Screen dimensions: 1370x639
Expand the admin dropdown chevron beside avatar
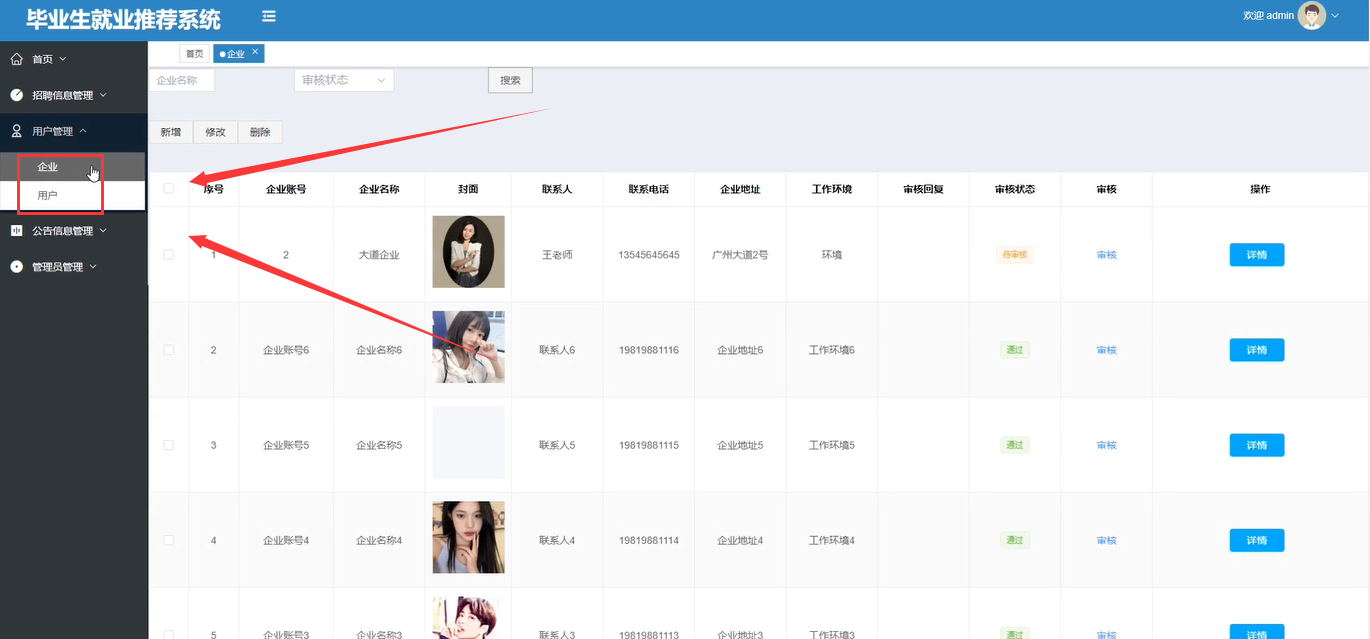coord(1335,16)
